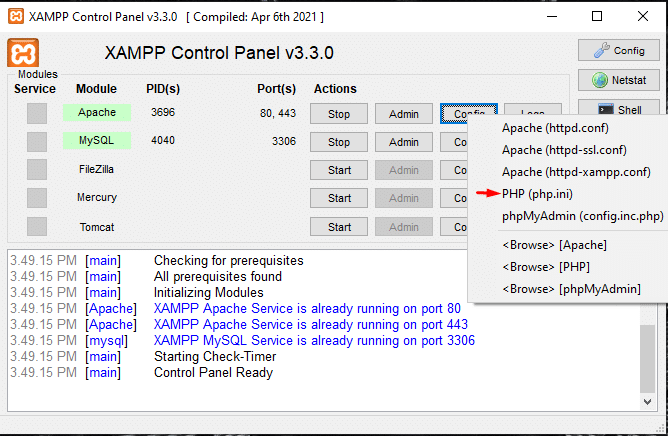Toggle the Tomcat service checkbox

(x=37, y=226)
